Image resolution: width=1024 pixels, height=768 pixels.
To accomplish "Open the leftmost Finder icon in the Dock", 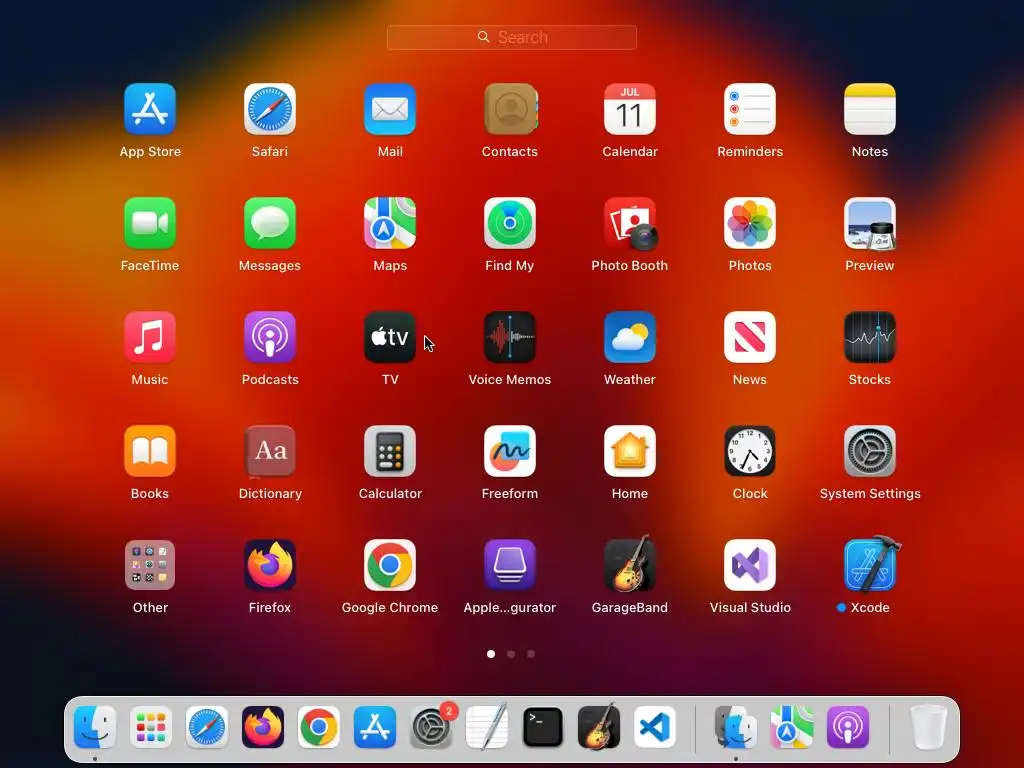I will (x=95, y=727).
